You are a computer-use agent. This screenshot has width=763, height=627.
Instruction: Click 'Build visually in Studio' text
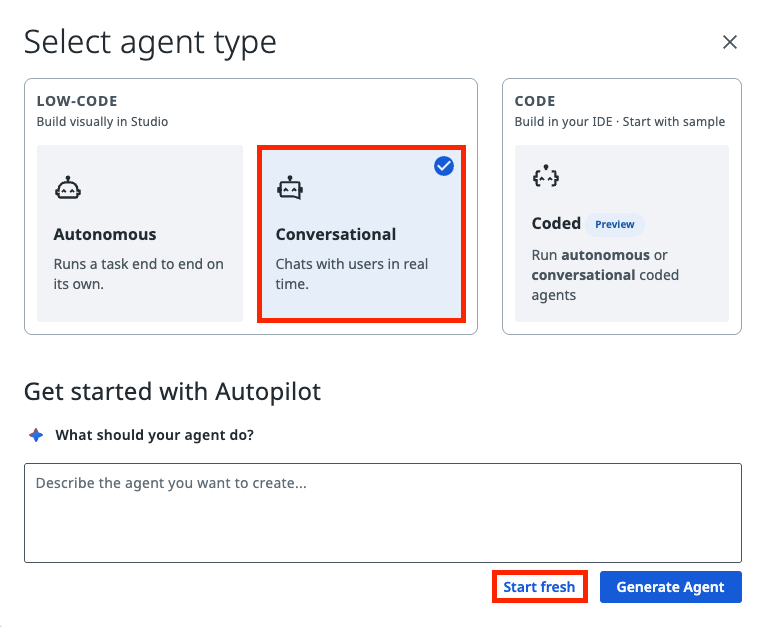(102, 122)
